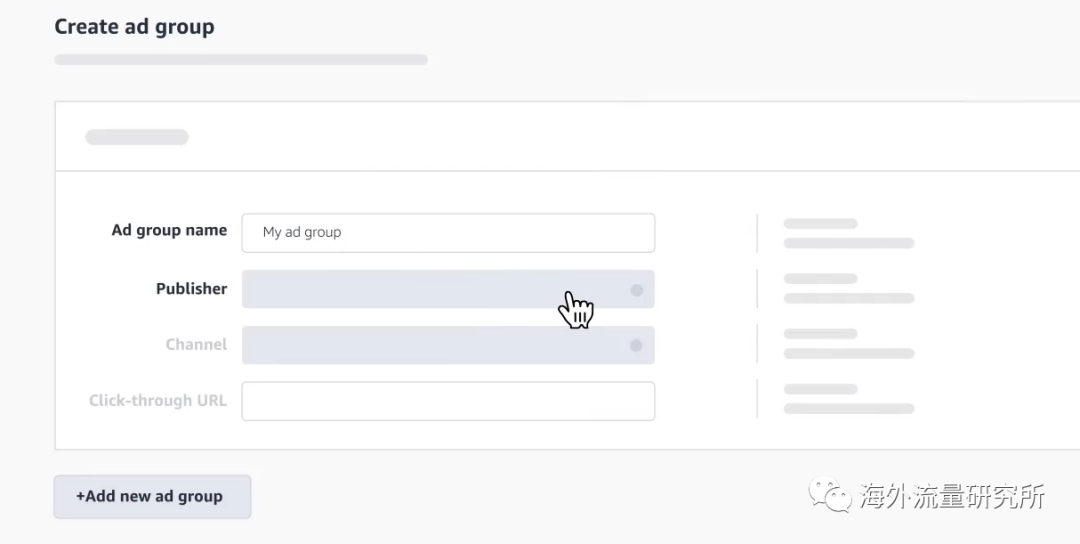Click help text placeholder beside Ad group name
The height and width of the screenshot is (544, 1080).
click(x=849, y=233)
